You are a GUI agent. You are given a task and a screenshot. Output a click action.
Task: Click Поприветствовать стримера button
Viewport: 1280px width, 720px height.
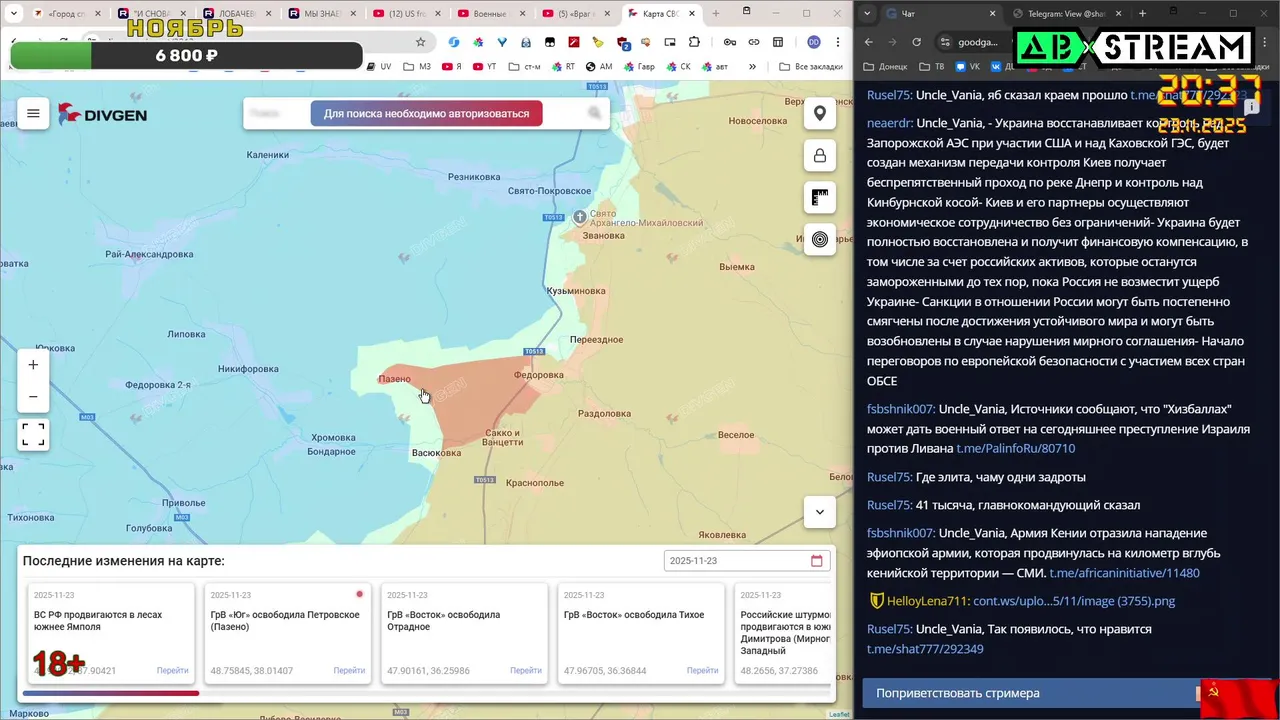click(x=1030, y=693)
